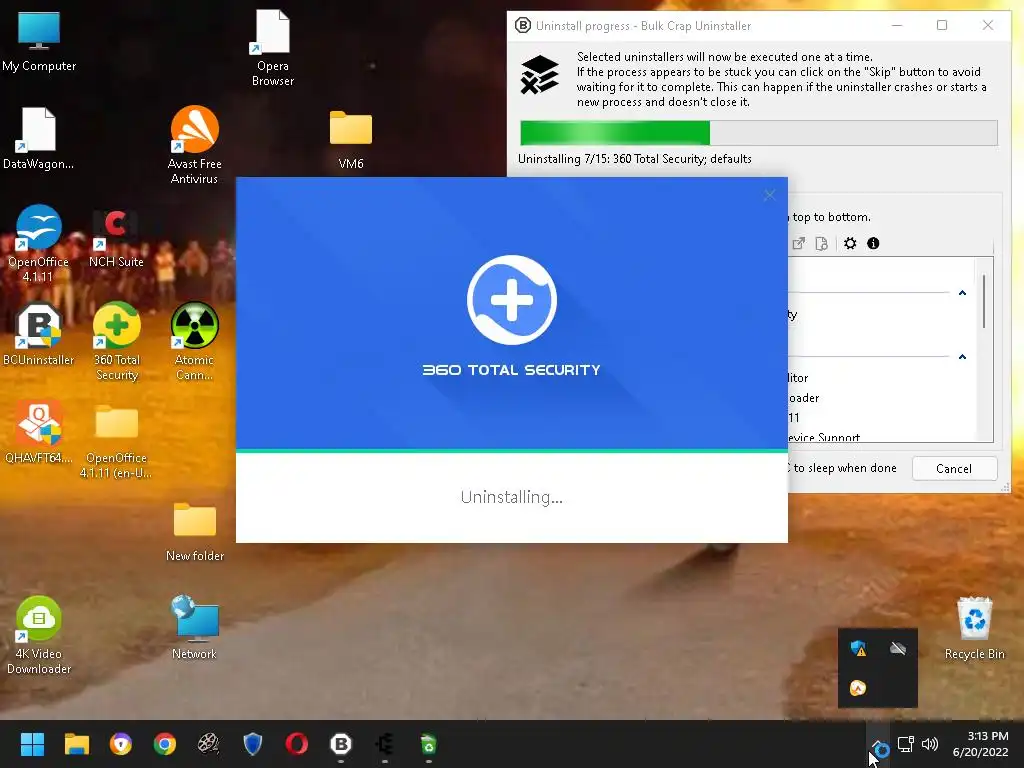Select the Network desktop icon
Image resolution: width=1024 pixels, height=768 pixels.
point(195,628)
